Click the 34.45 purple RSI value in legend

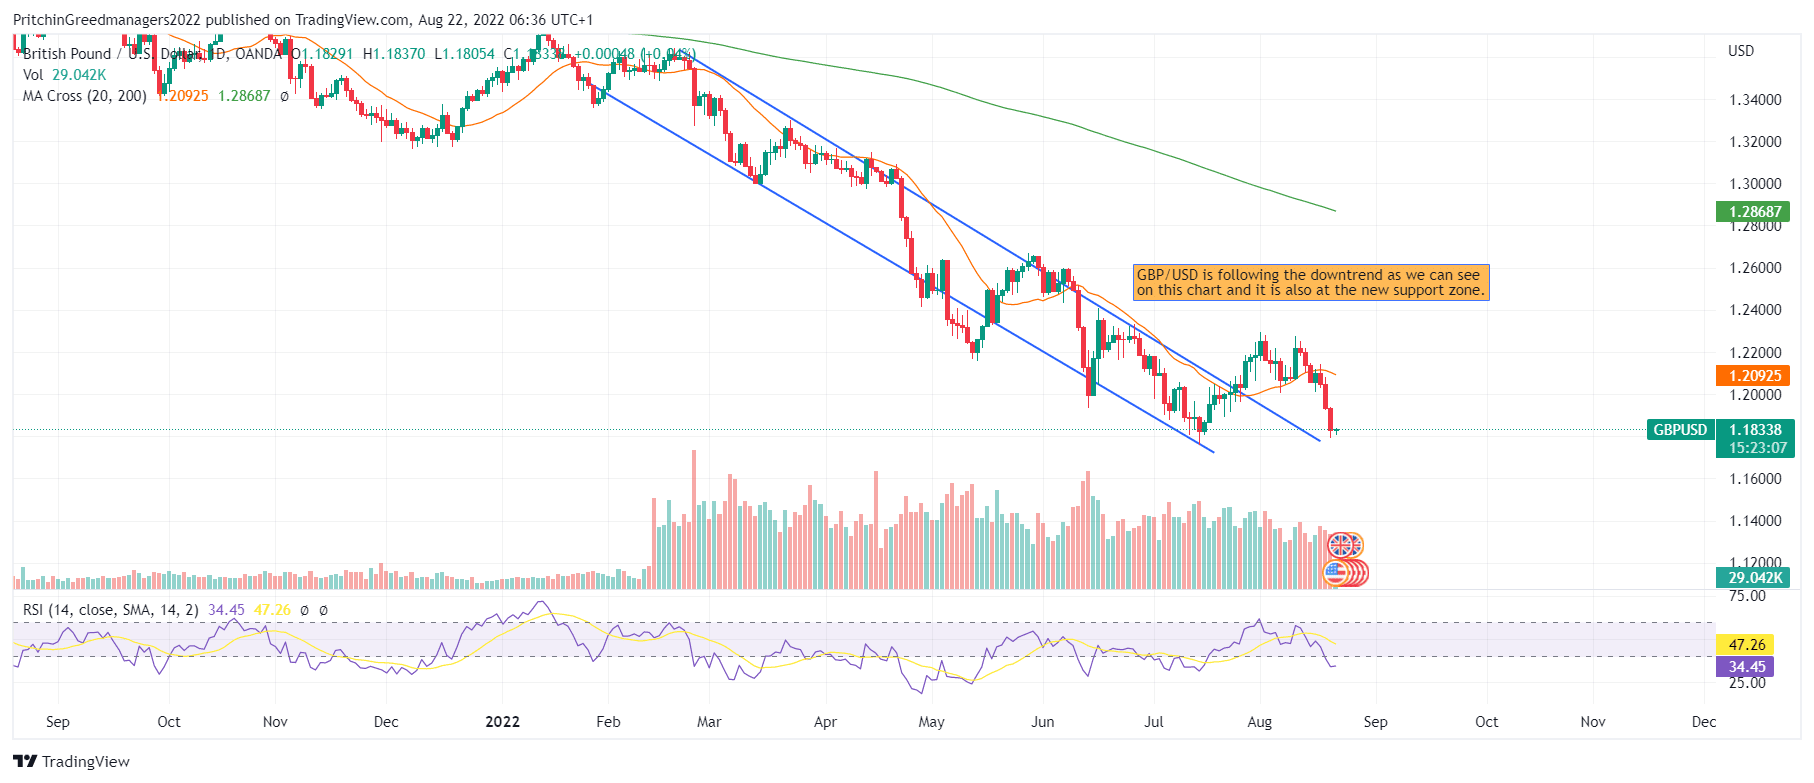226,610
